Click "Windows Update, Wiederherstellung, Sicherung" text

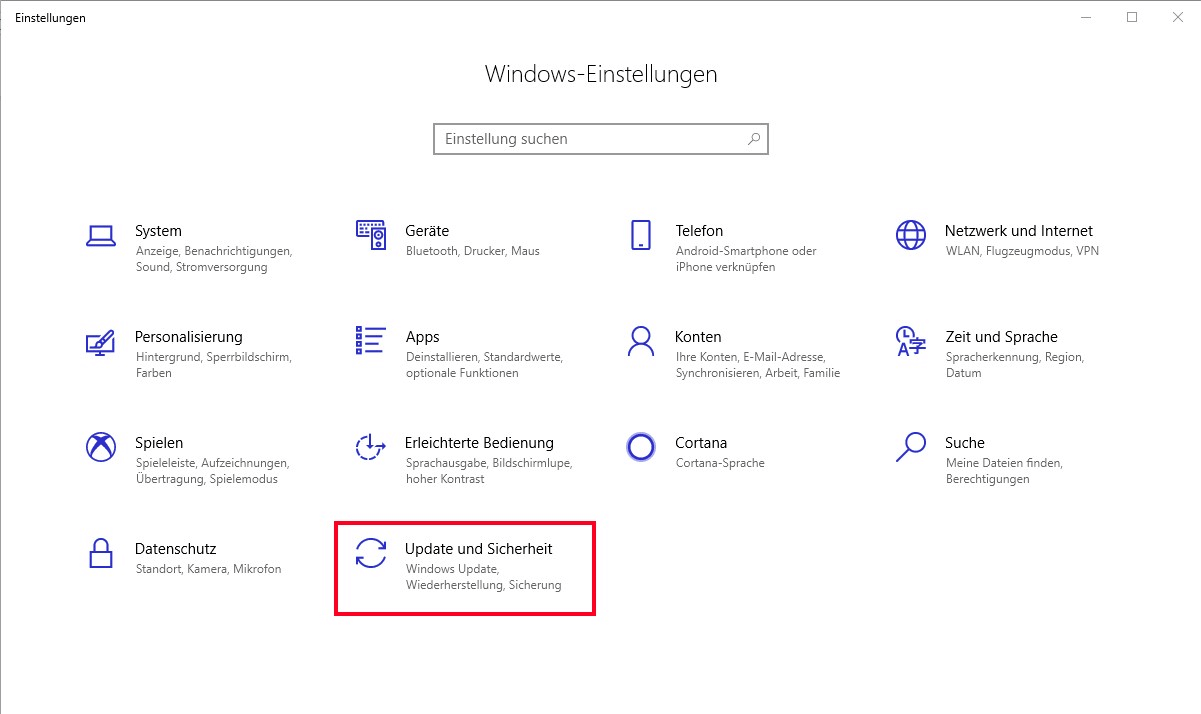[x=483, y=577]
